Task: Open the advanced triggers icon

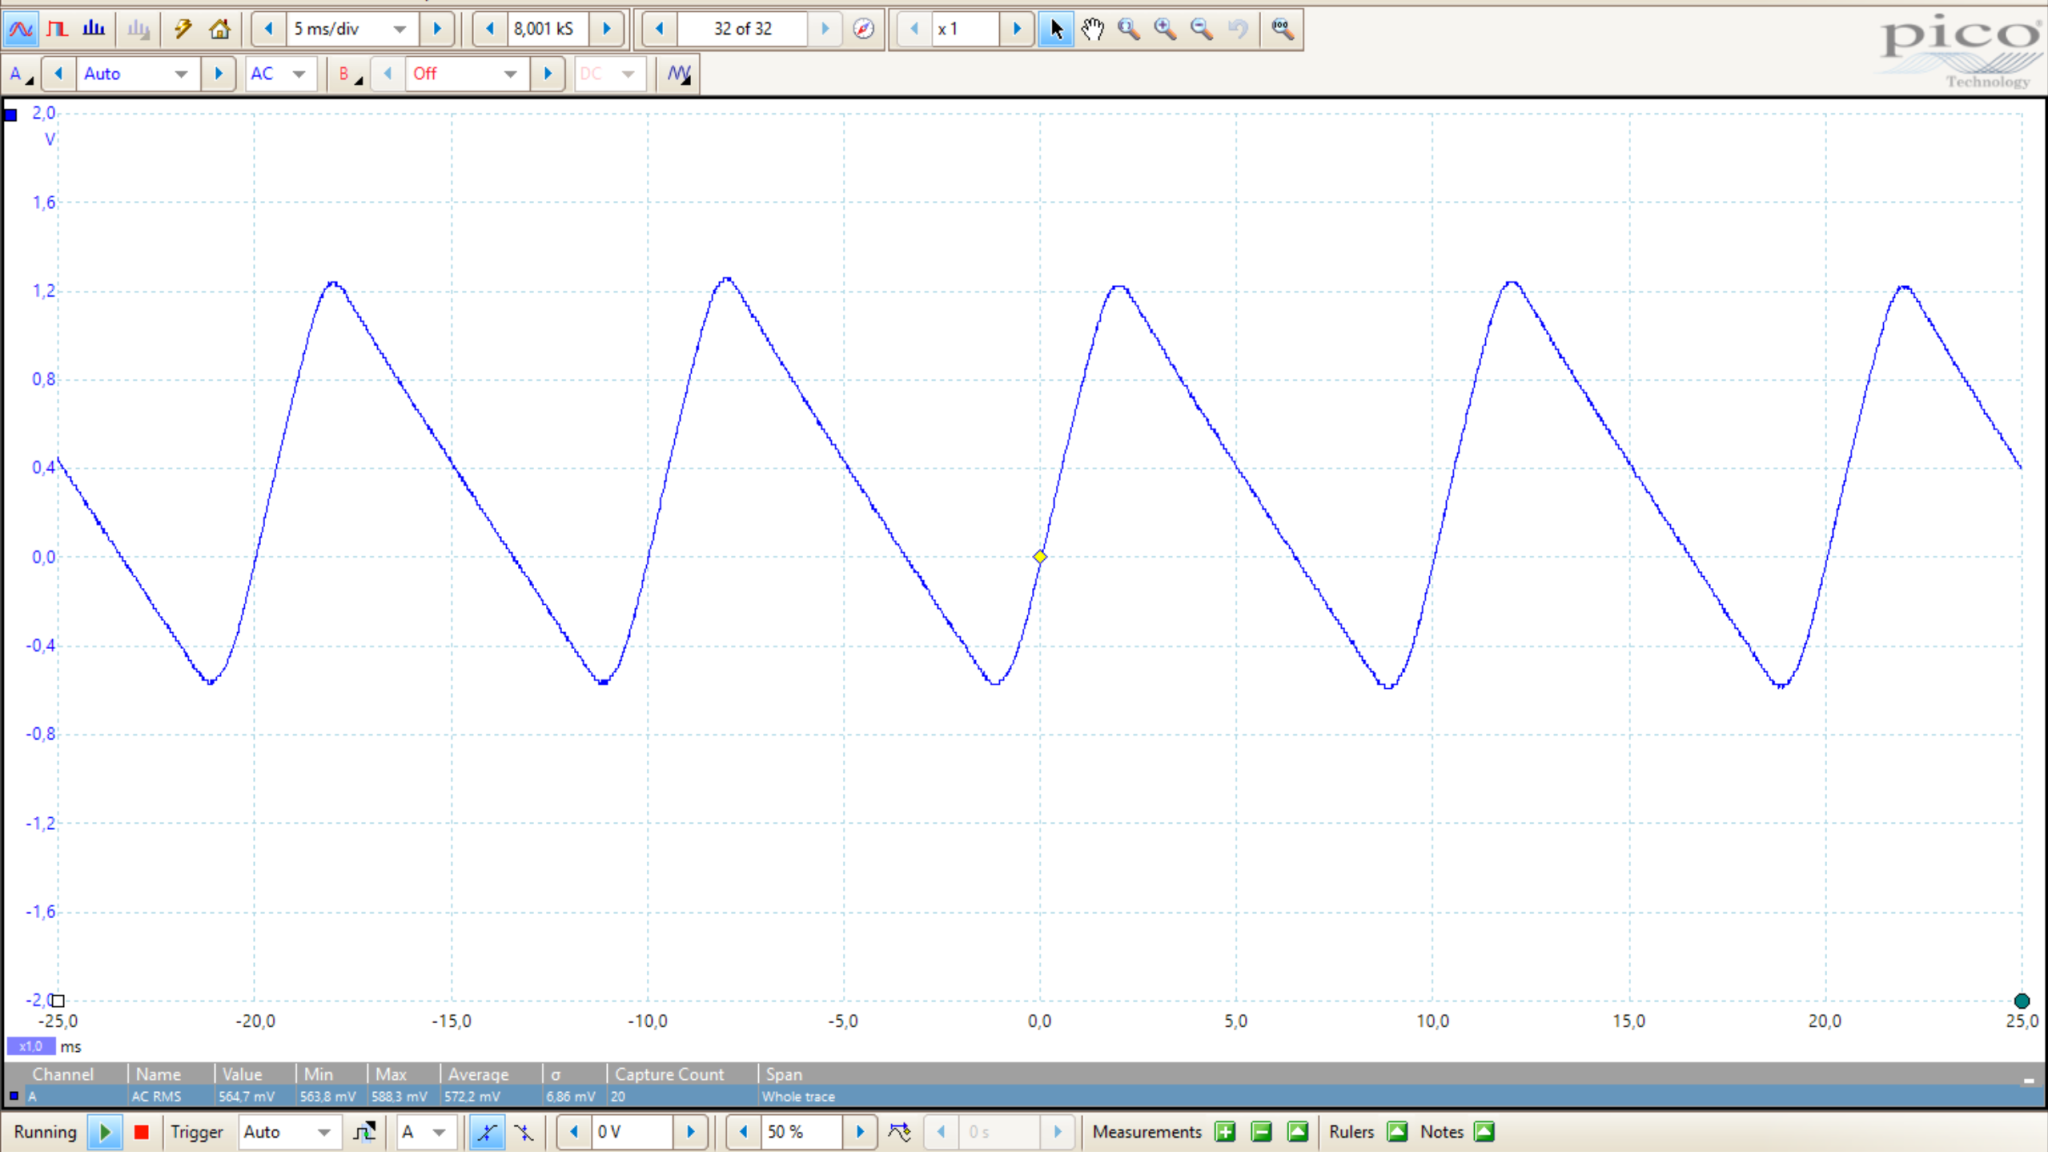Action: tap(364, 1132)
